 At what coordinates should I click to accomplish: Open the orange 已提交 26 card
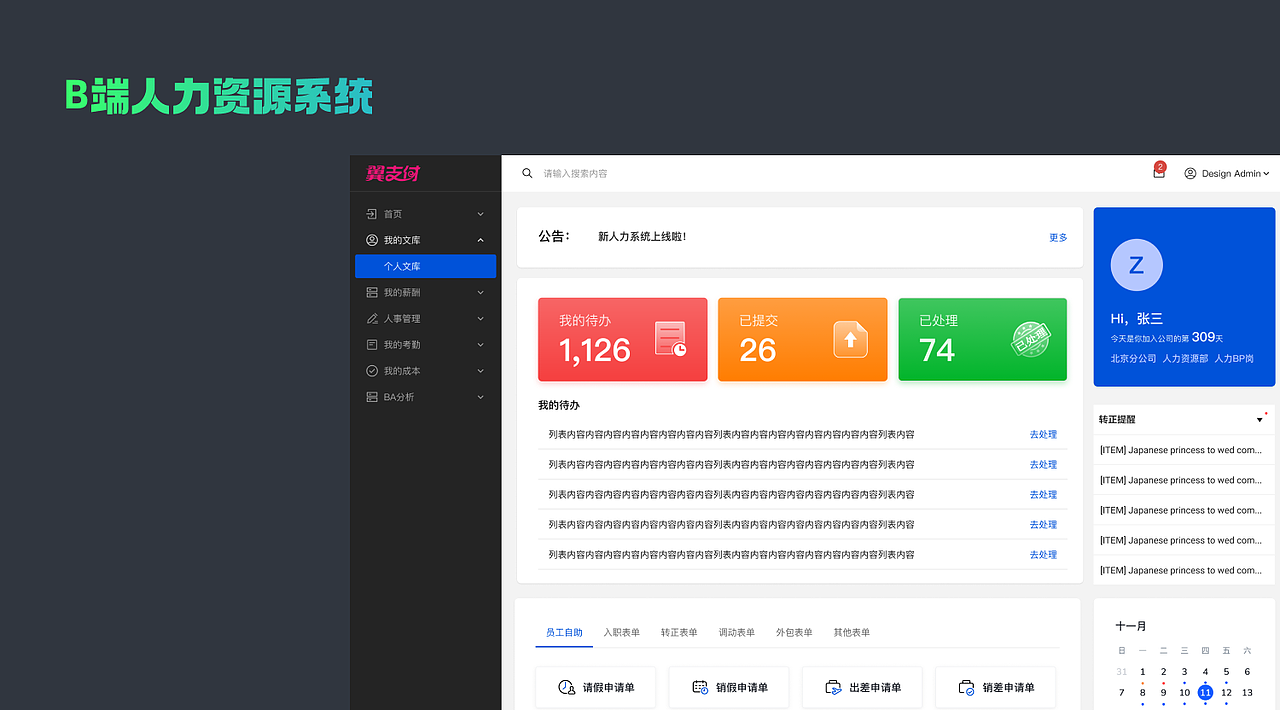click(x=802, y=339)
